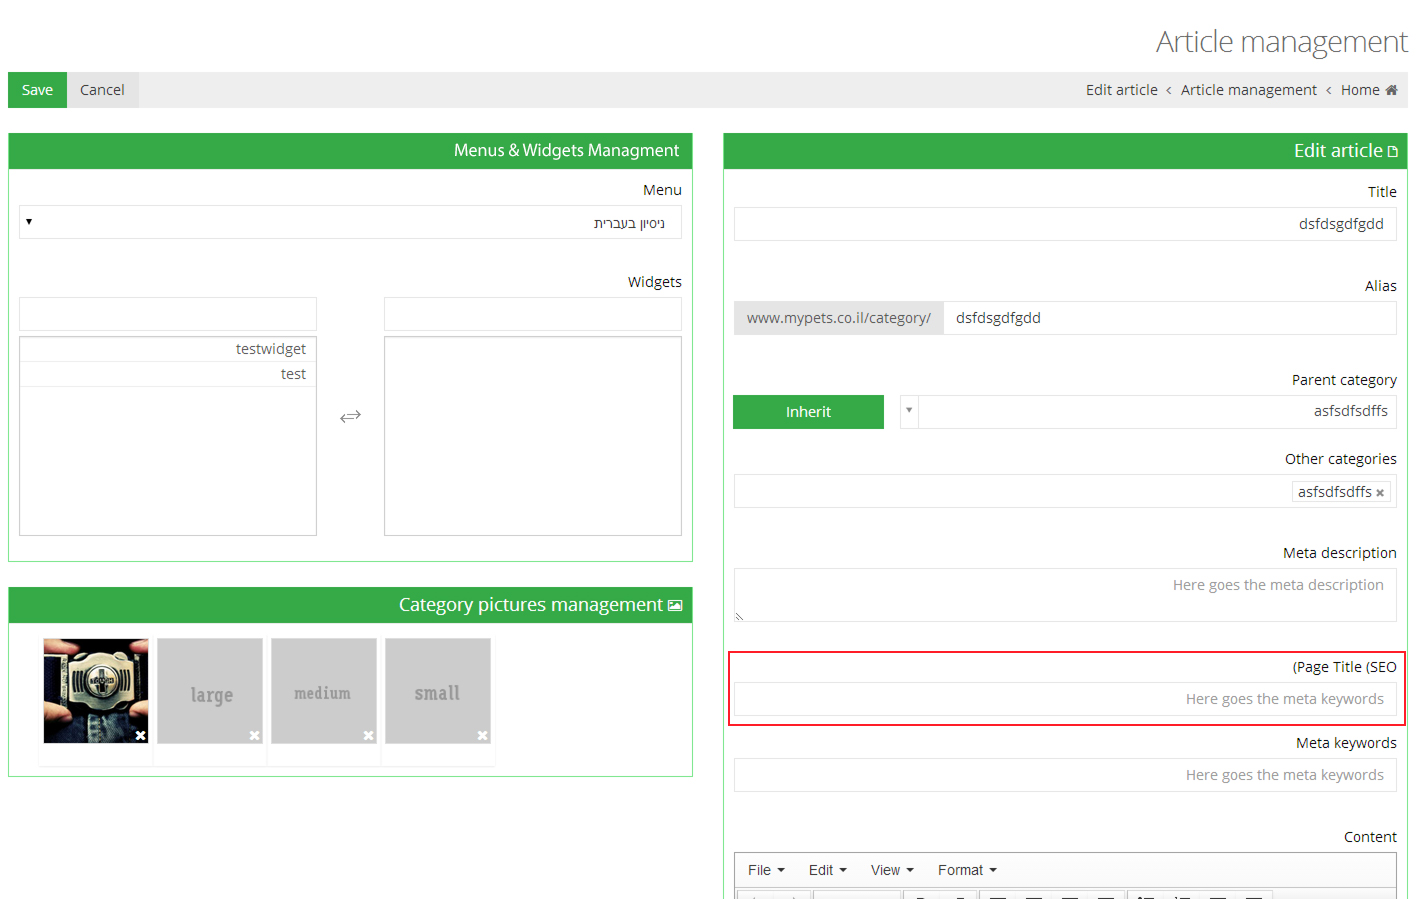The height and width of the screenshot is (899, 1424).
Task: Open the Menu dropdown selector
Action: click(350, 222)
